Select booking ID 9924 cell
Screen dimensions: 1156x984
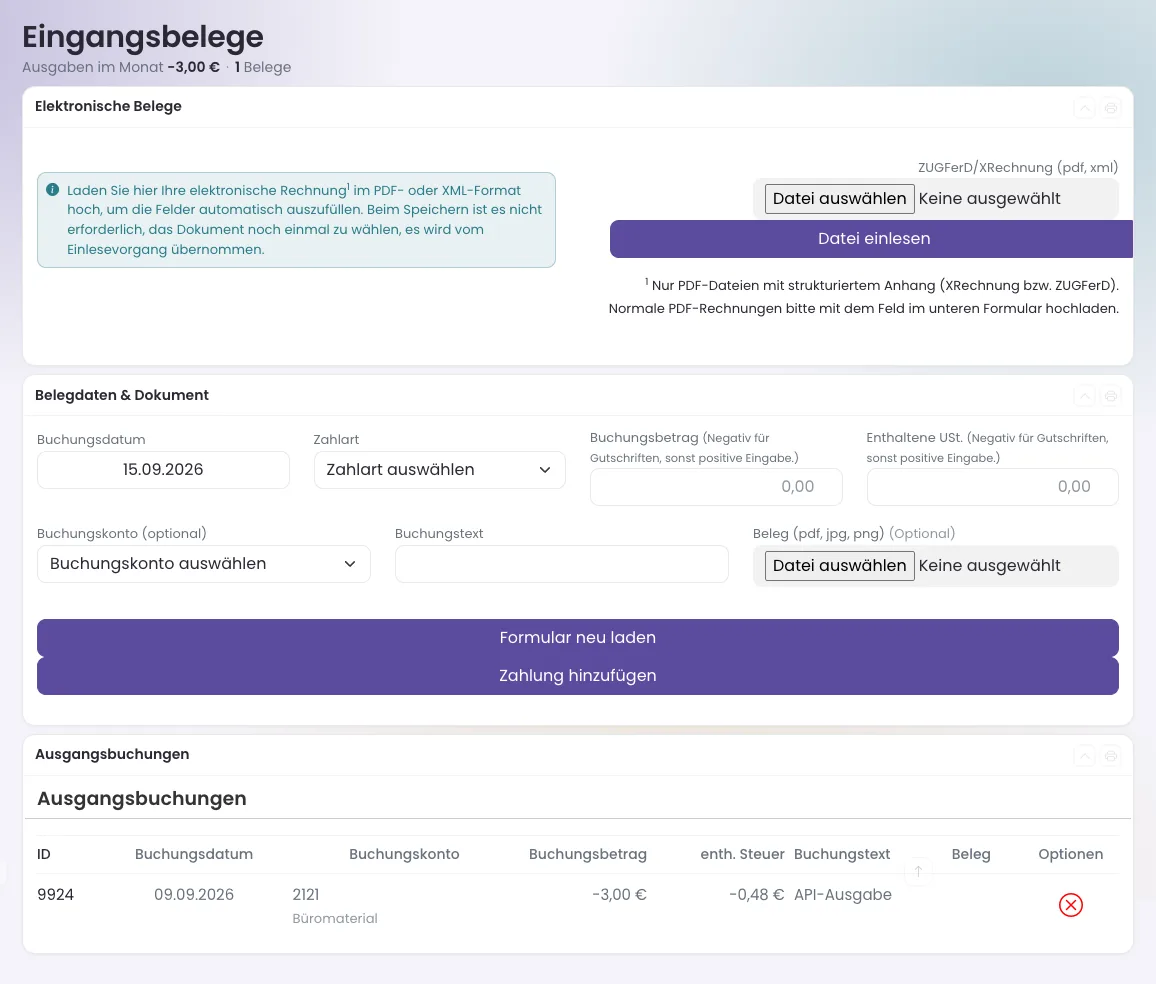coord(55,895)
